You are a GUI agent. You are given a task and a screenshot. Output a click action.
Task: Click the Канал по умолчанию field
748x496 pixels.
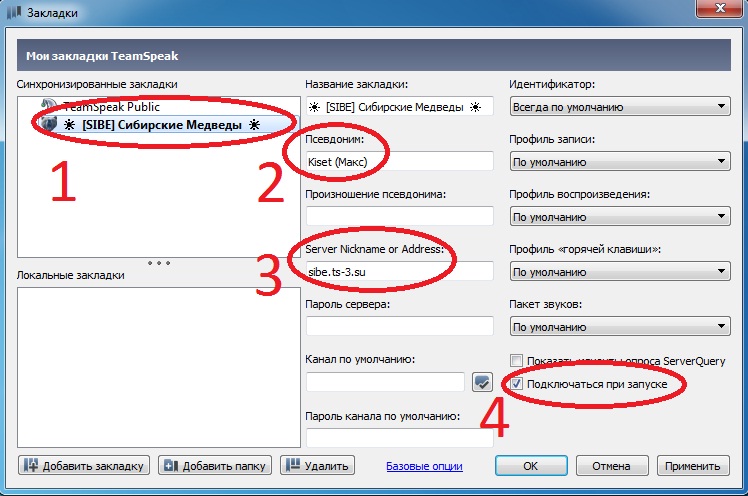coord(385,382)
